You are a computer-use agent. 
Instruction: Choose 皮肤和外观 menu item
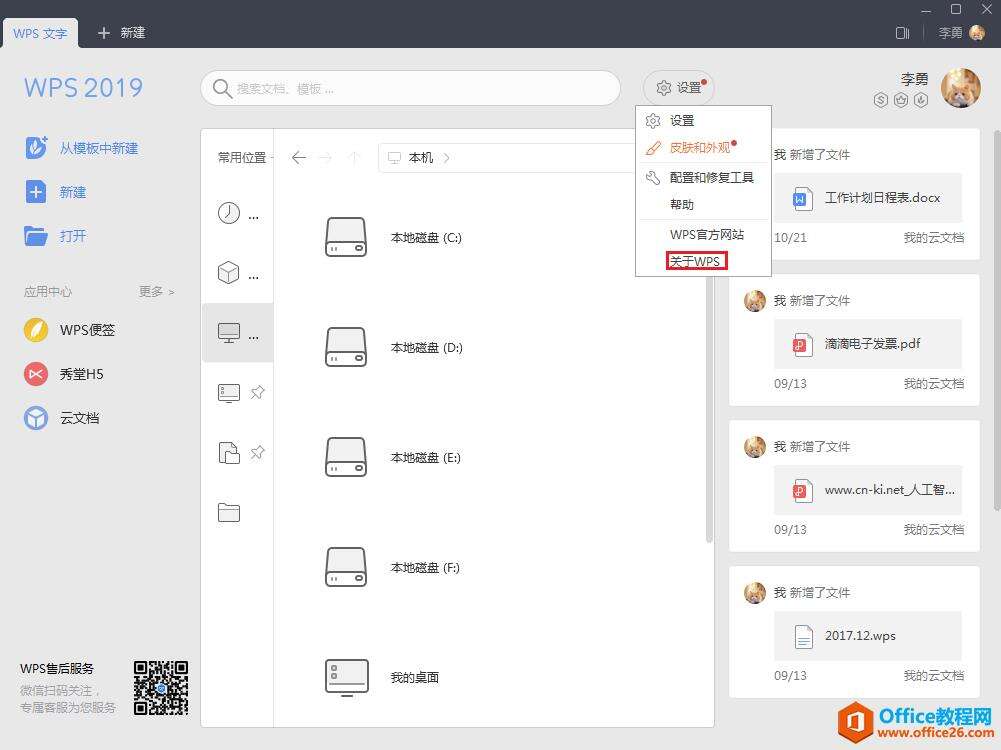[x=703, y=147]
